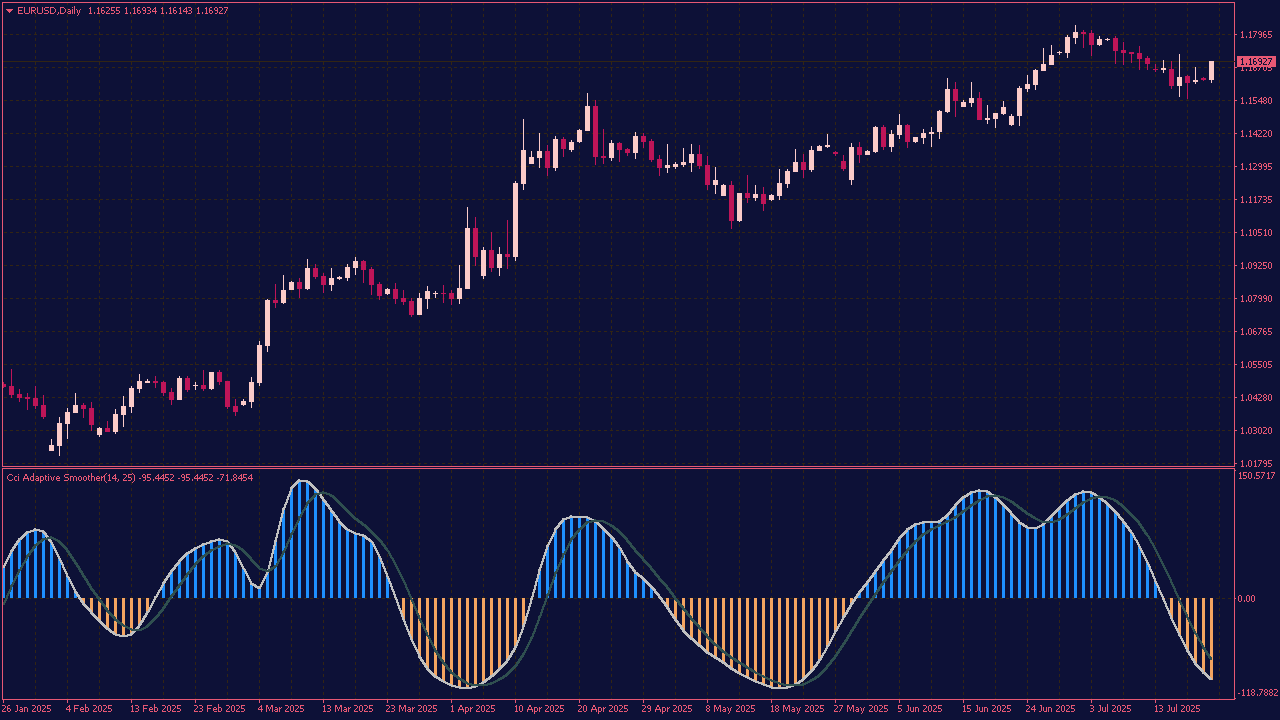Click the 4 Mar 2025 date label
This screenshot has width=1280, height=720.
pyautogui.click(x=280, y=709)
